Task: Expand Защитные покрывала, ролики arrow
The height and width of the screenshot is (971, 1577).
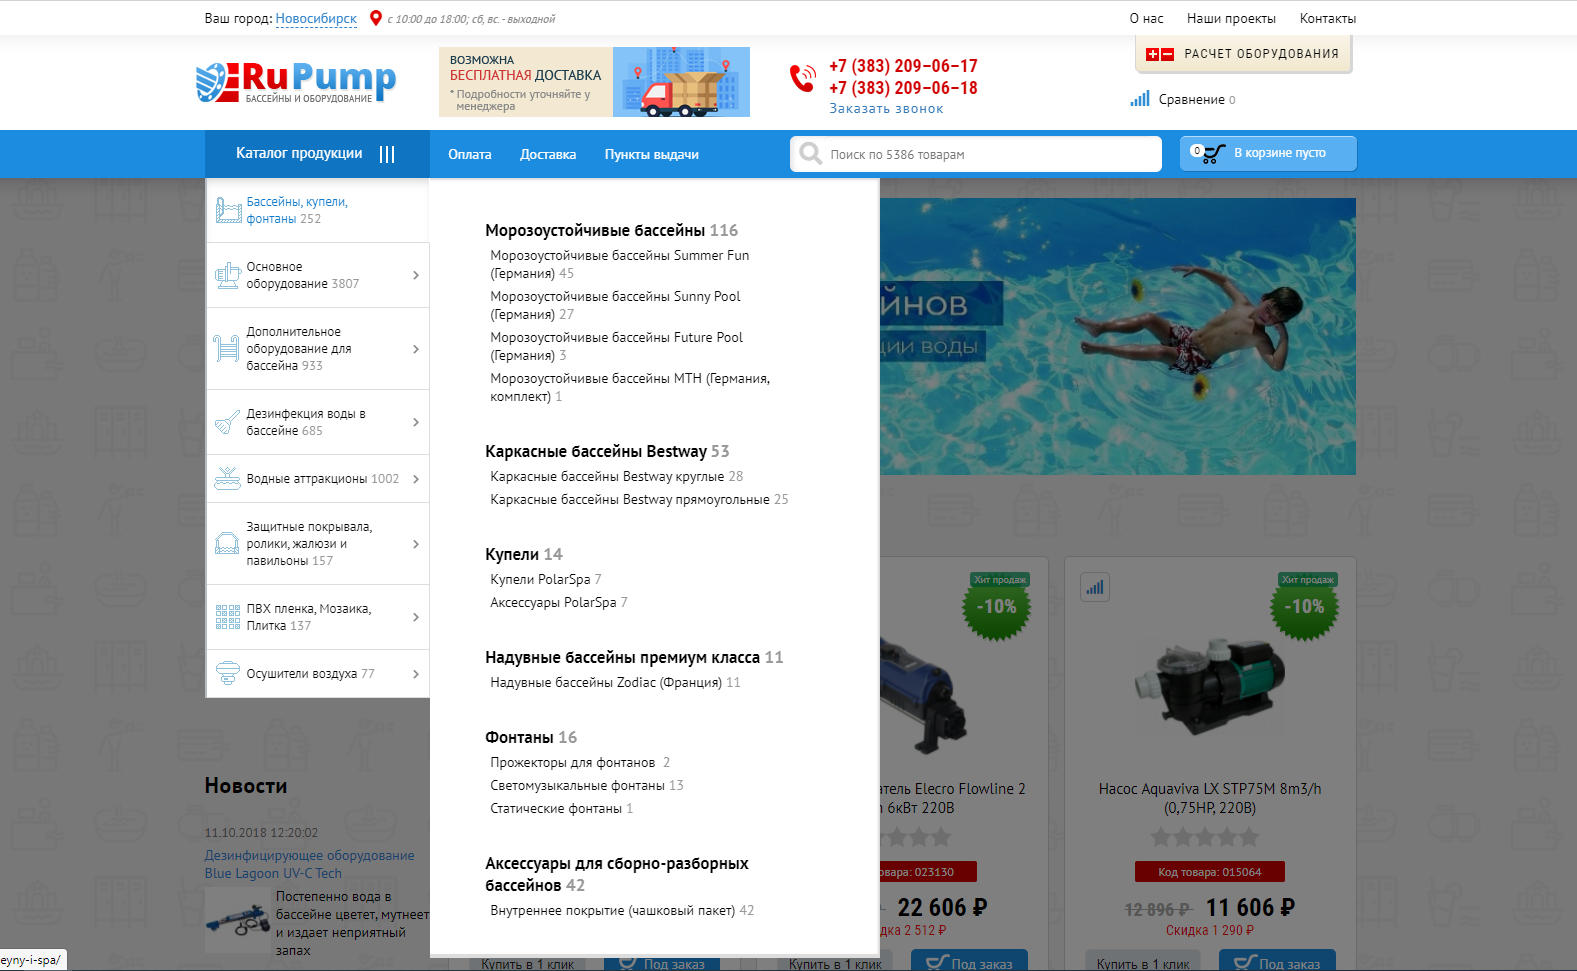Action: click(416, 544)
